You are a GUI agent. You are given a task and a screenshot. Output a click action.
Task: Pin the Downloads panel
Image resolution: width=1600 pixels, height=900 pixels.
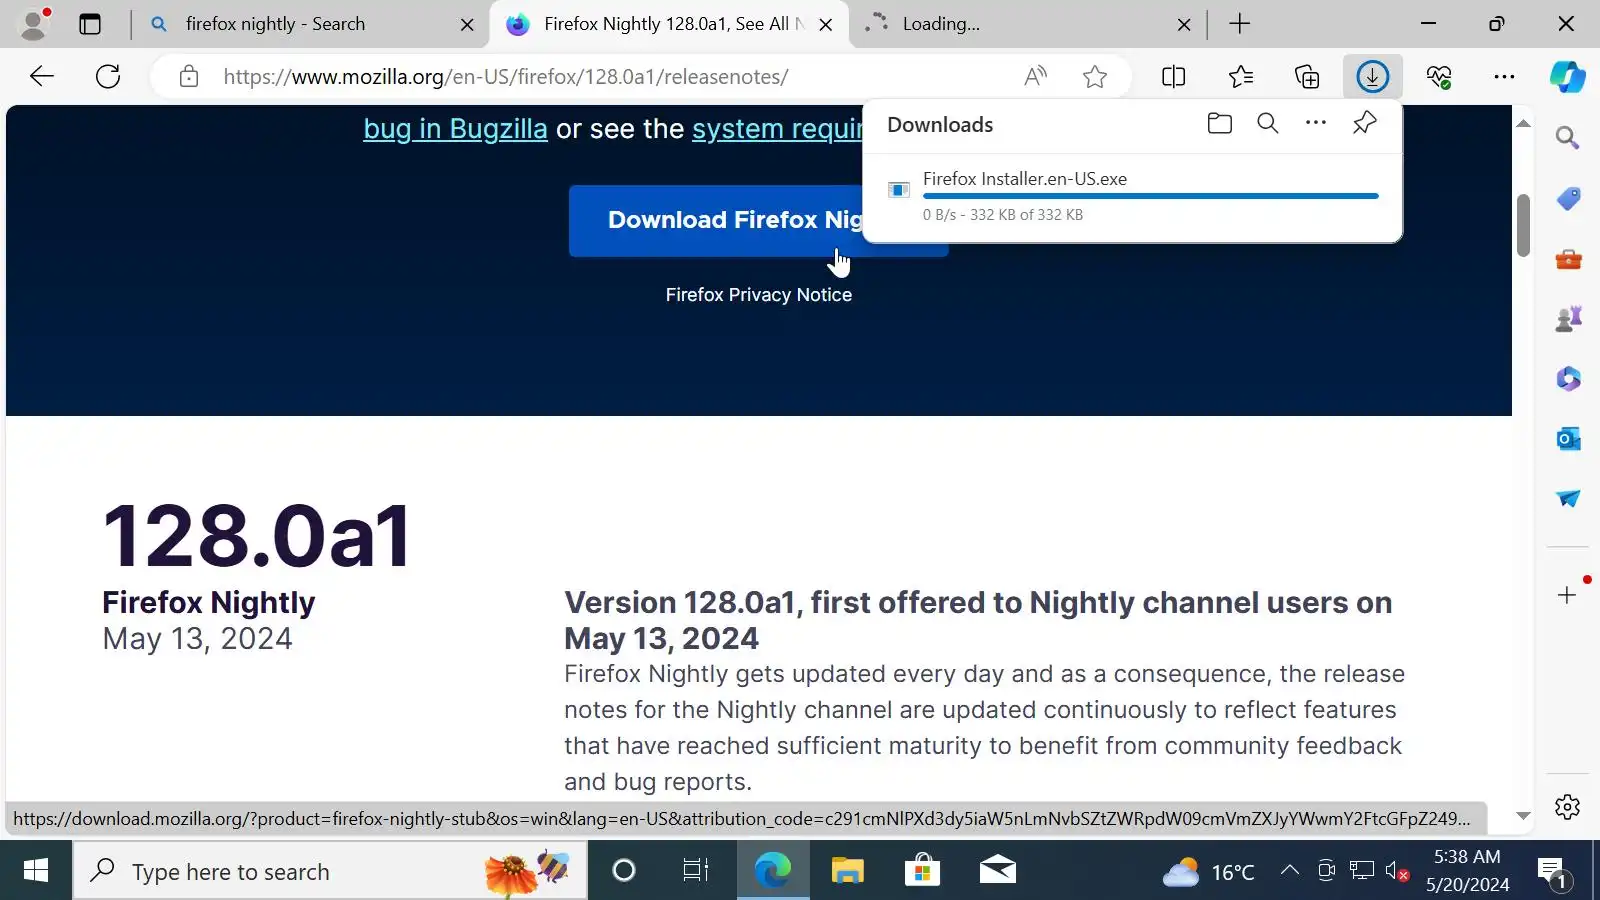(1364, 123)
